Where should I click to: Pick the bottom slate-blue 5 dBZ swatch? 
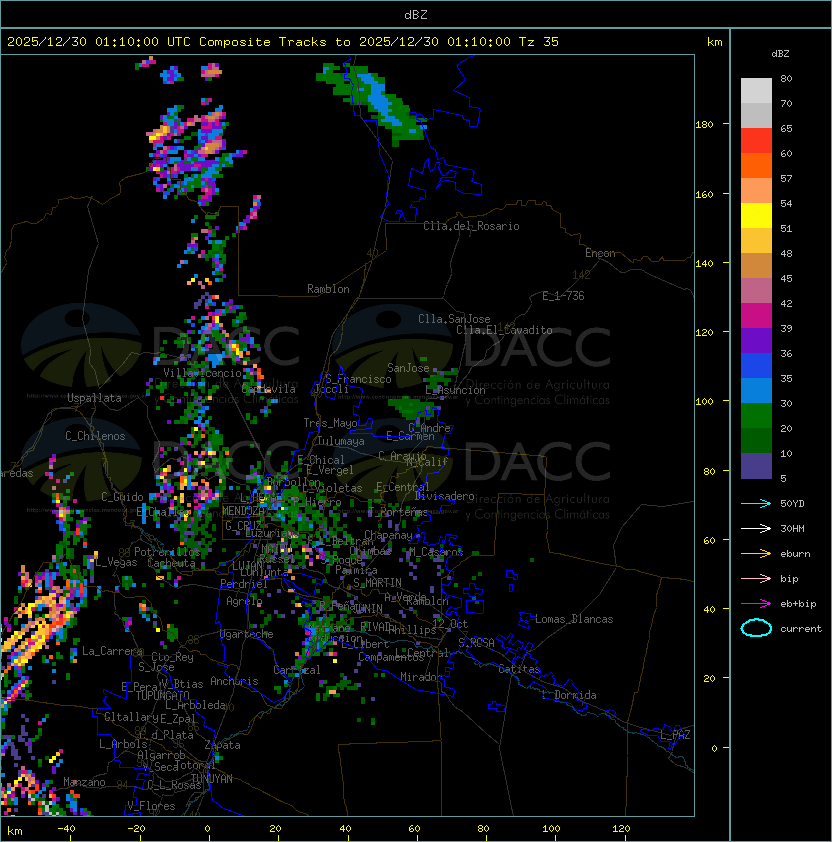coord(756,466)
